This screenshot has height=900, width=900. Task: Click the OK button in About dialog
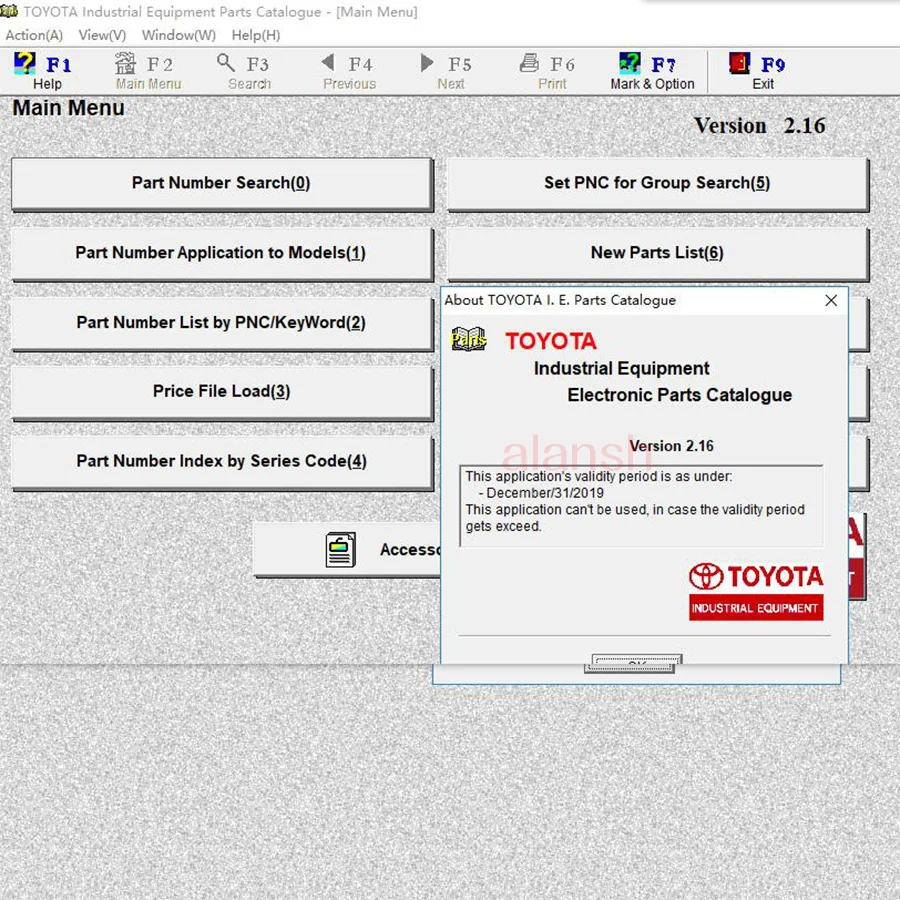click(633, 662)
